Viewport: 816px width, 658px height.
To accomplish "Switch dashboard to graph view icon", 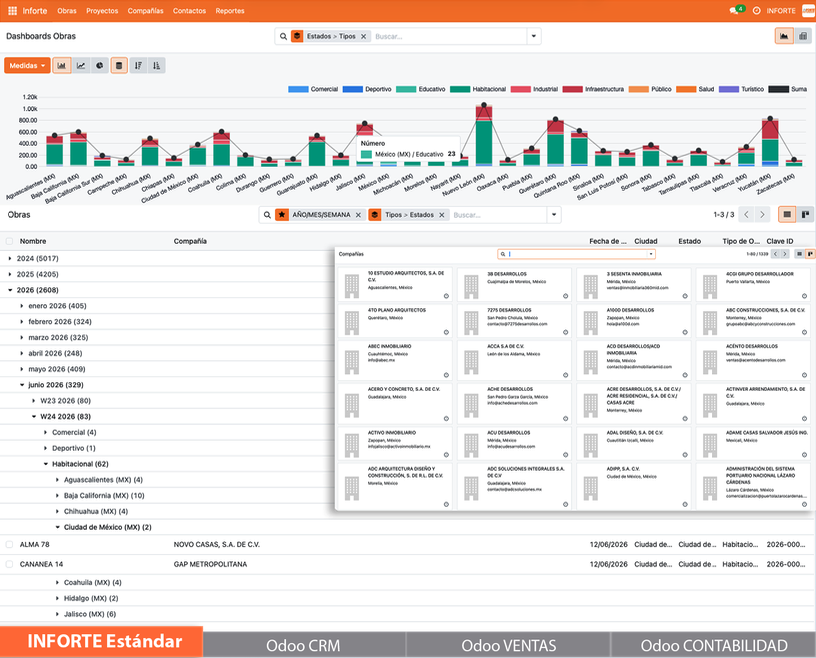I will 784,36.
